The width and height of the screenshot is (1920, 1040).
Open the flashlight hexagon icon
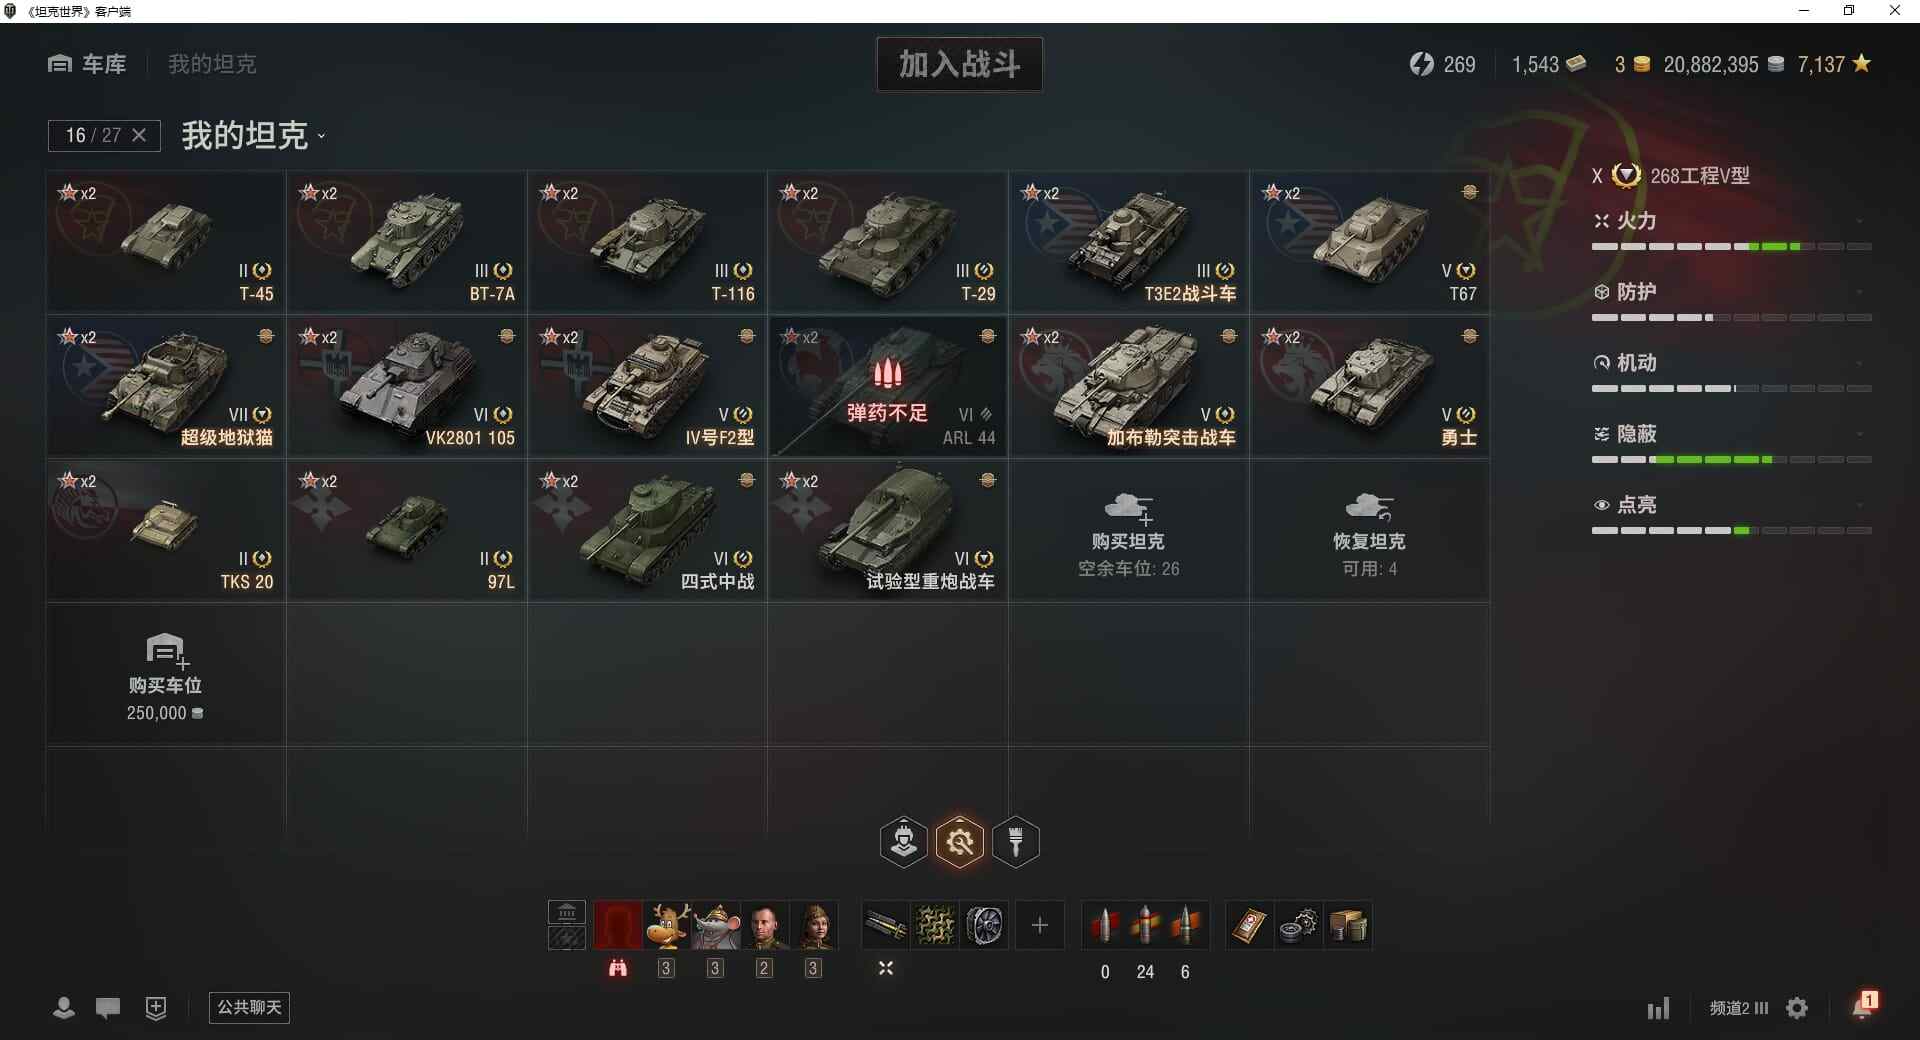coord(1016,842)
